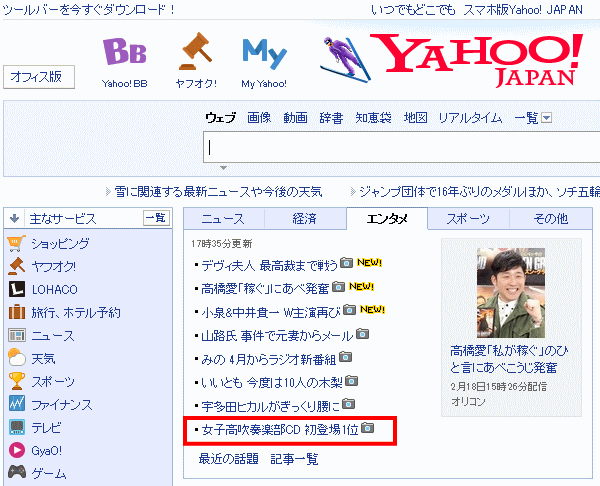Select the ウェブ search tab
Viewport: 600px width, 486px height.
[x=220, y=117]
